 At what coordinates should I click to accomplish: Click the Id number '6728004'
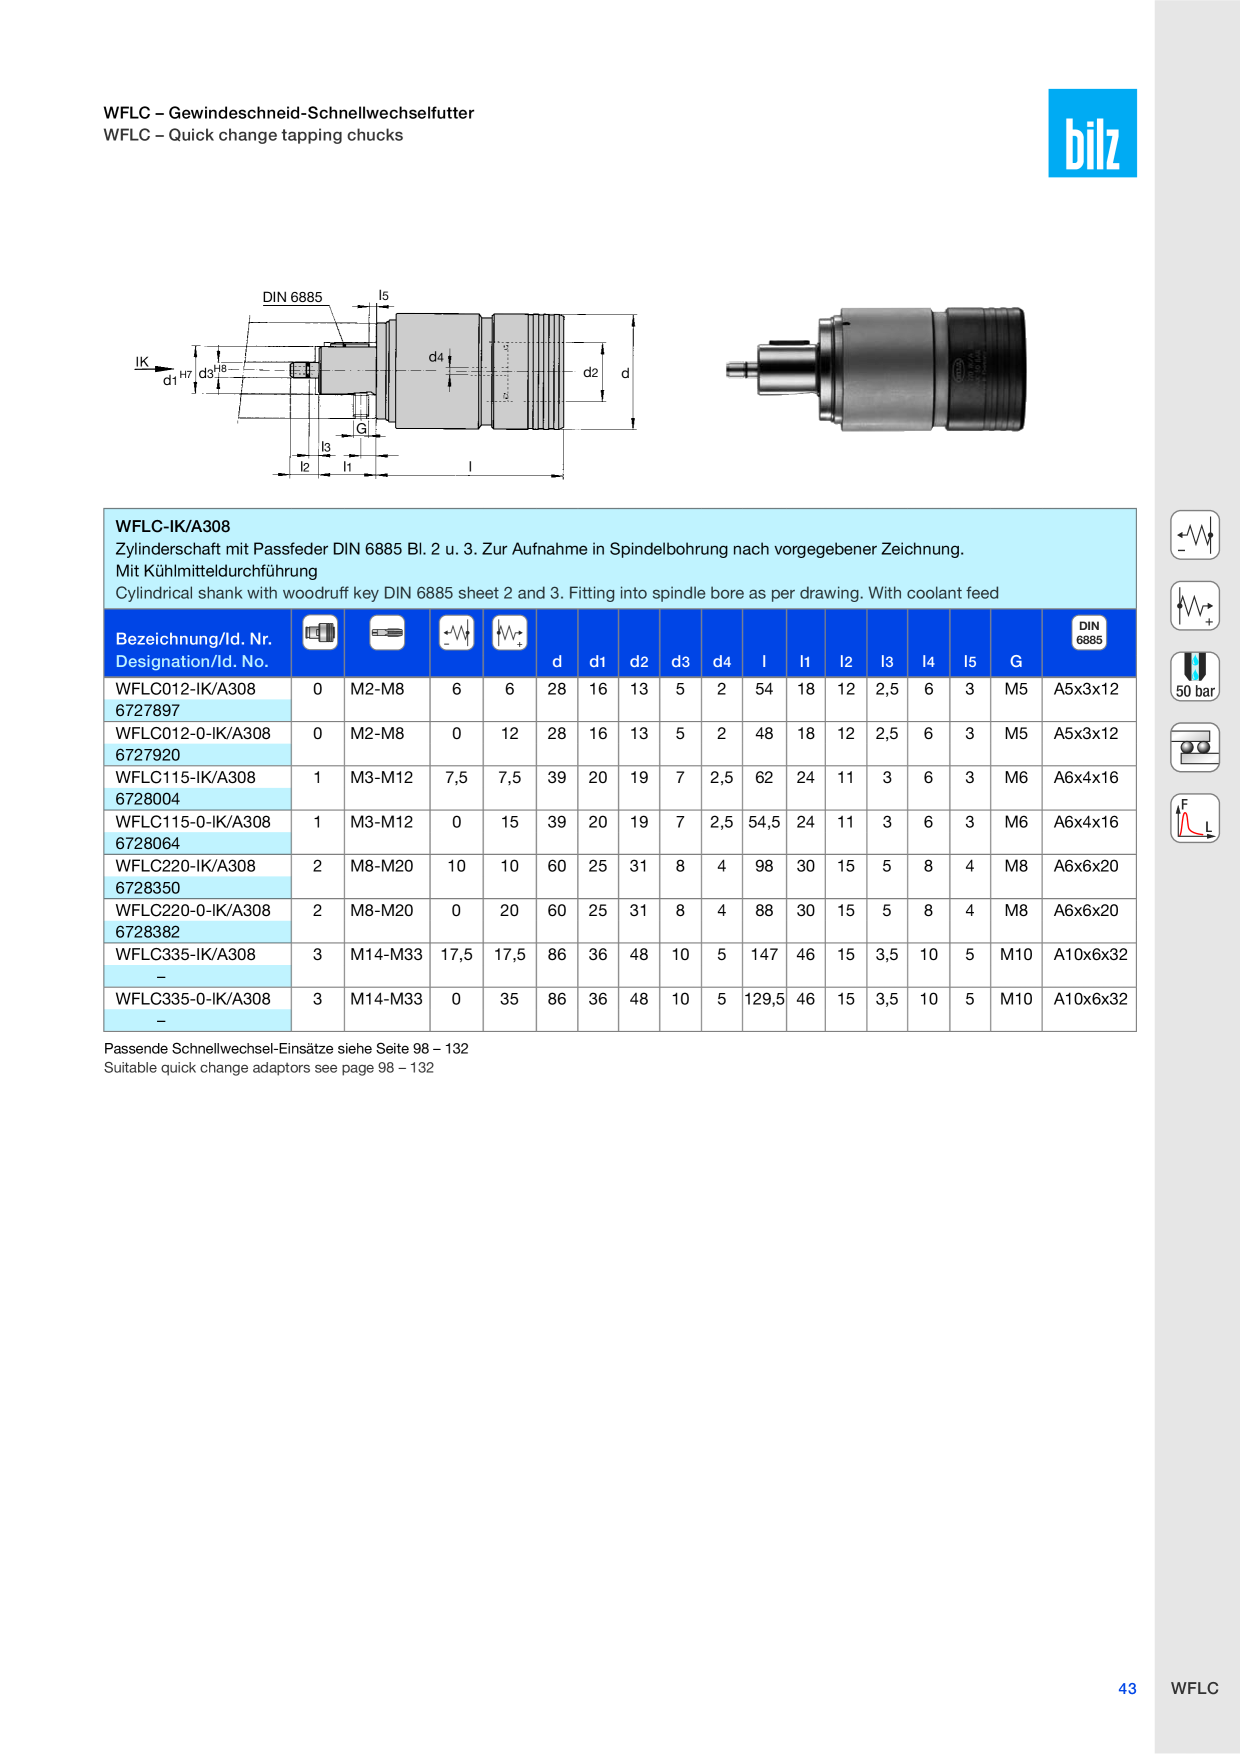[x=148, y=799]
